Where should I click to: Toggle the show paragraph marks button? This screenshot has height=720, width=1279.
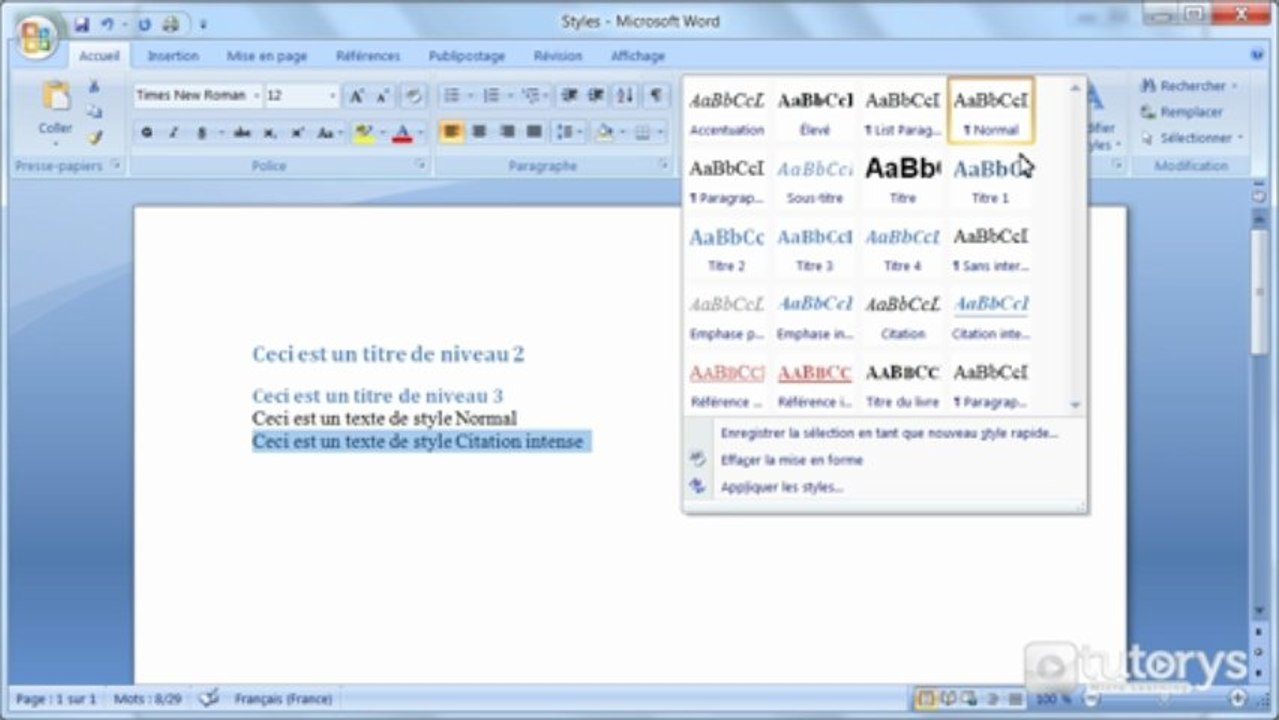[x=656, y=95]
